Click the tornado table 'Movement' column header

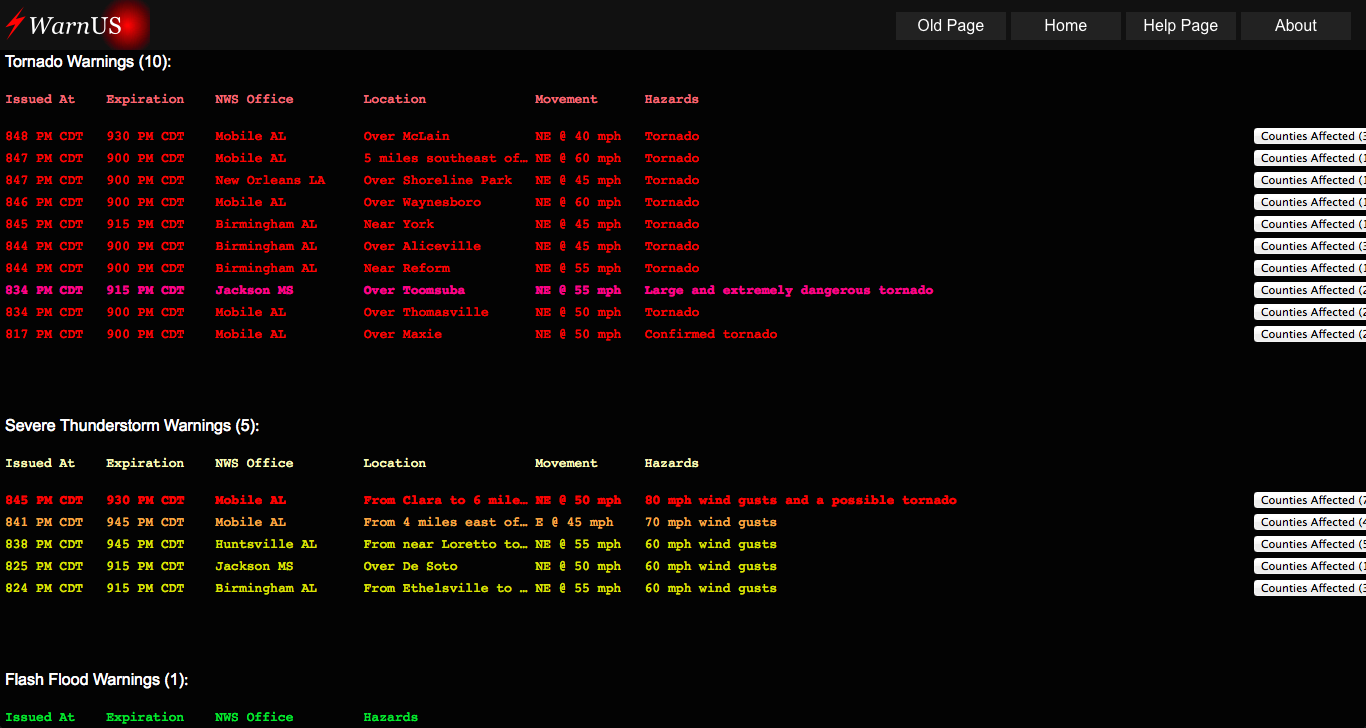(x=566, y=99)
